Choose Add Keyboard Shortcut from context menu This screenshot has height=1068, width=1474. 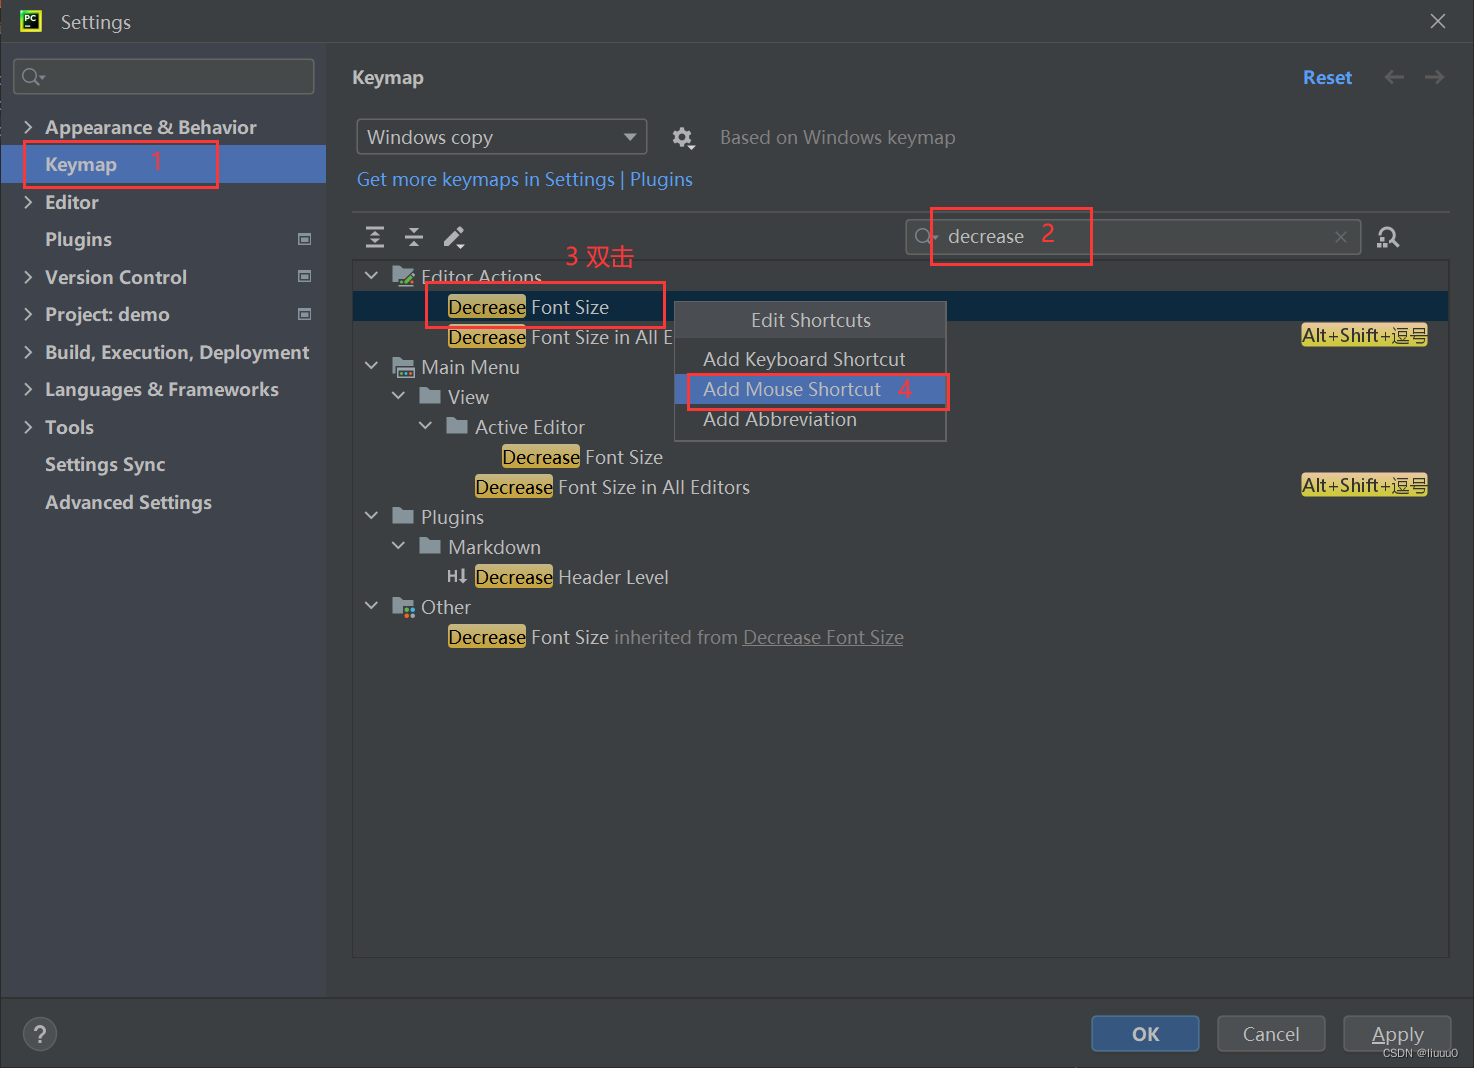point(804,358)
